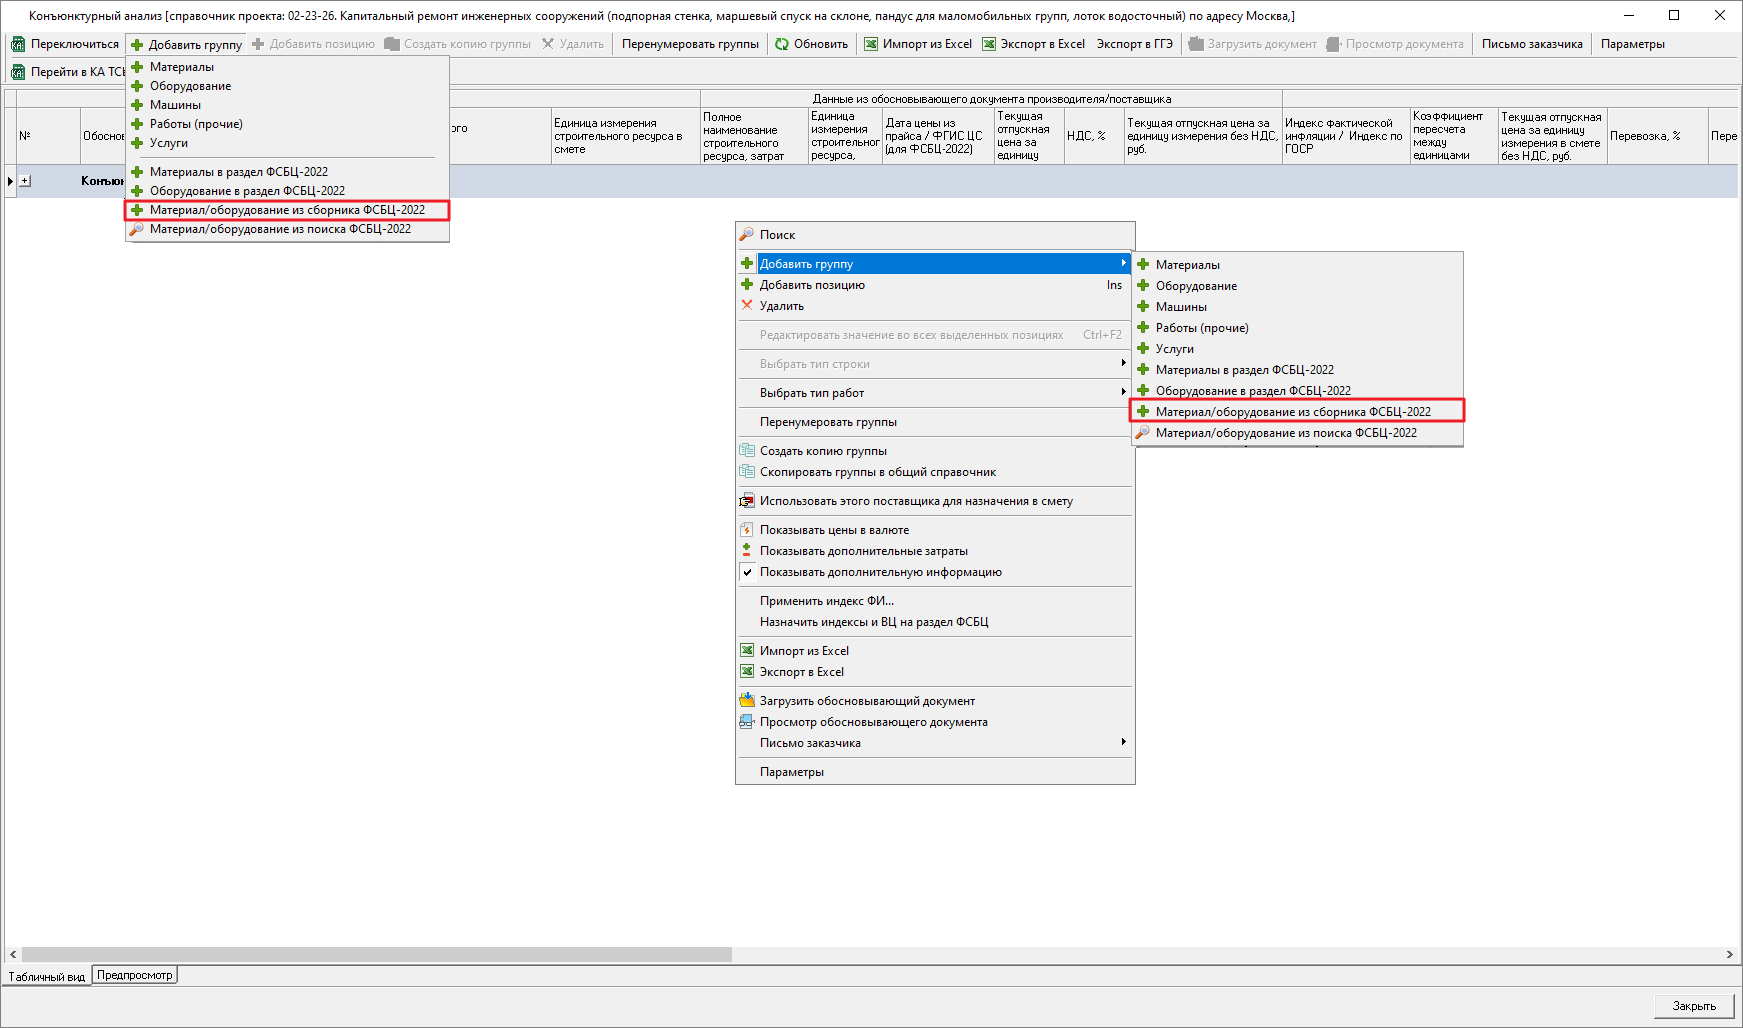
Task: Click the Excel icon for Импорт из Excel in toolbar
Action: pos(871,44)
